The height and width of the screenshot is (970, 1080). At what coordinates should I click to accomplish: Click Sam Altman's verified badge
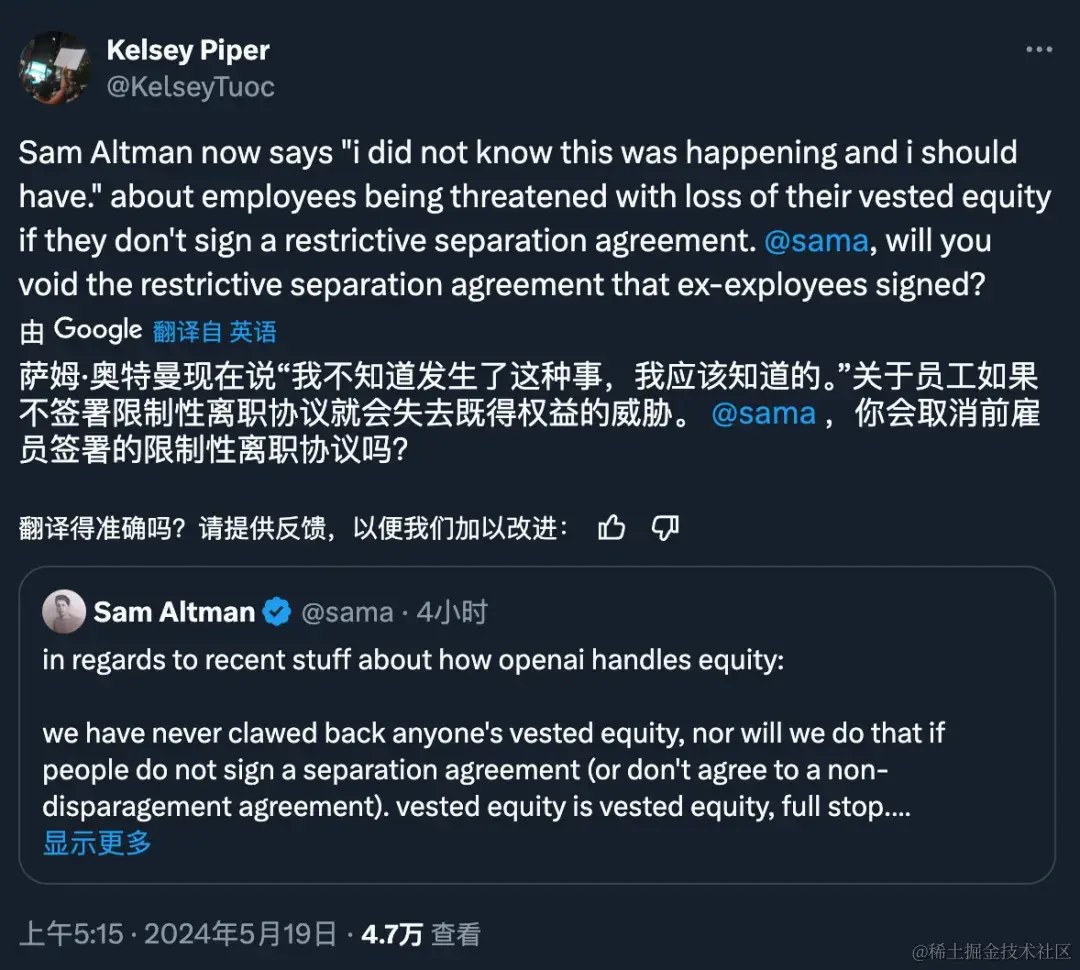point(276,611)
